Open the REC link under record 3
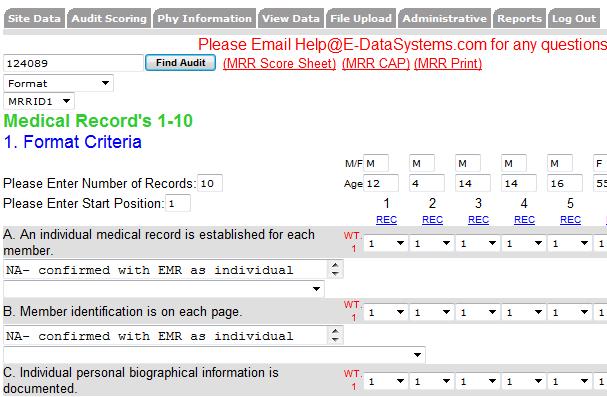 pyautogui.click(x=478, y=220)
